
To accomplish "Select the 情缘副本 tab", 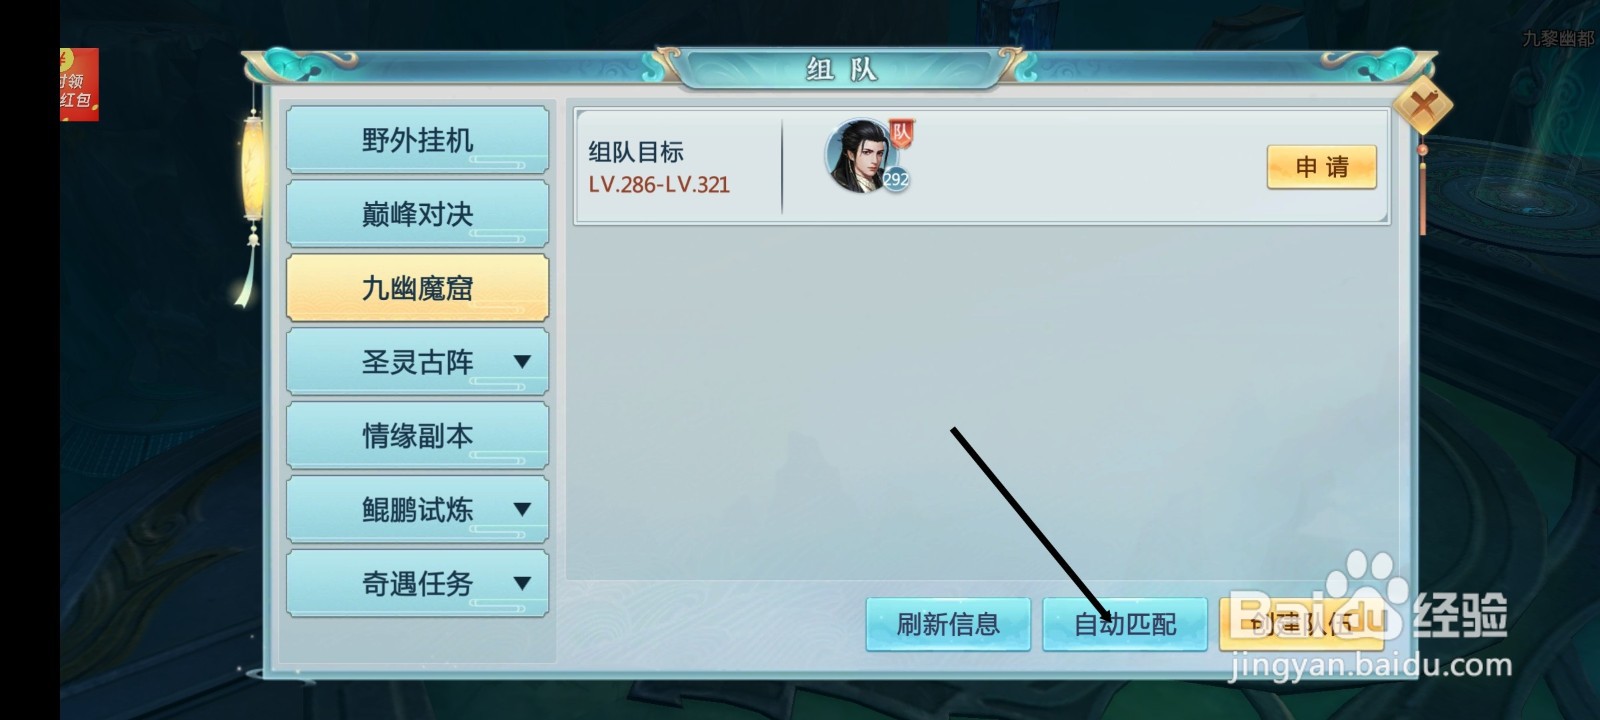I will coord(417,436).
